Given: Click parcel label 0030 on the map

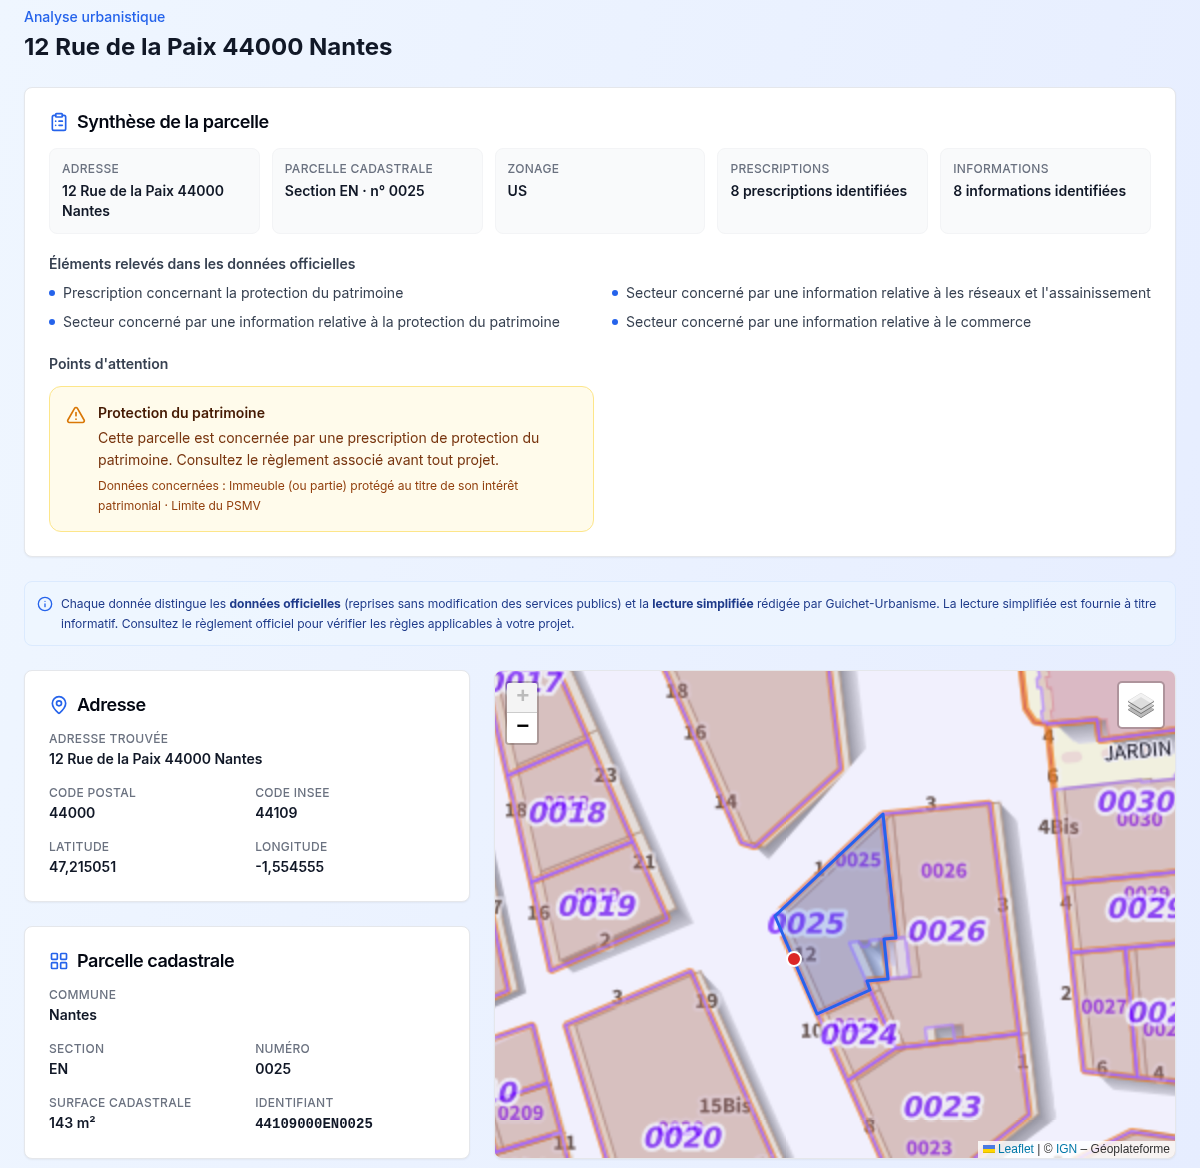Looking at the screenshot, I should coord(1135,801).
